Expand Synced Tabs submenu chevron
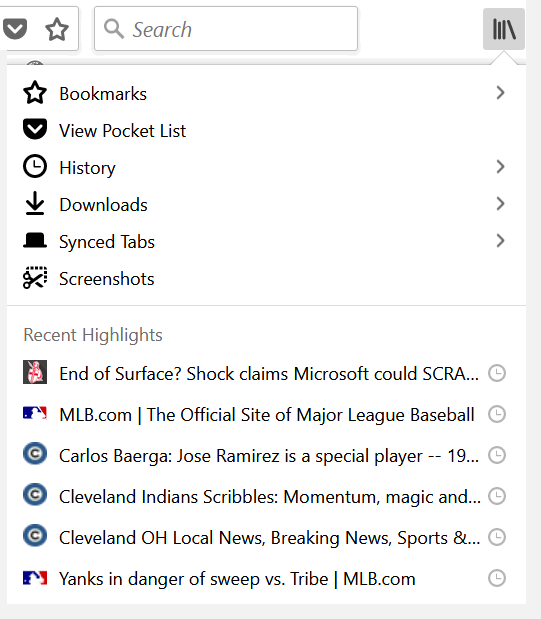Screen dimensions: 541x619 click(x=500, y=240)
